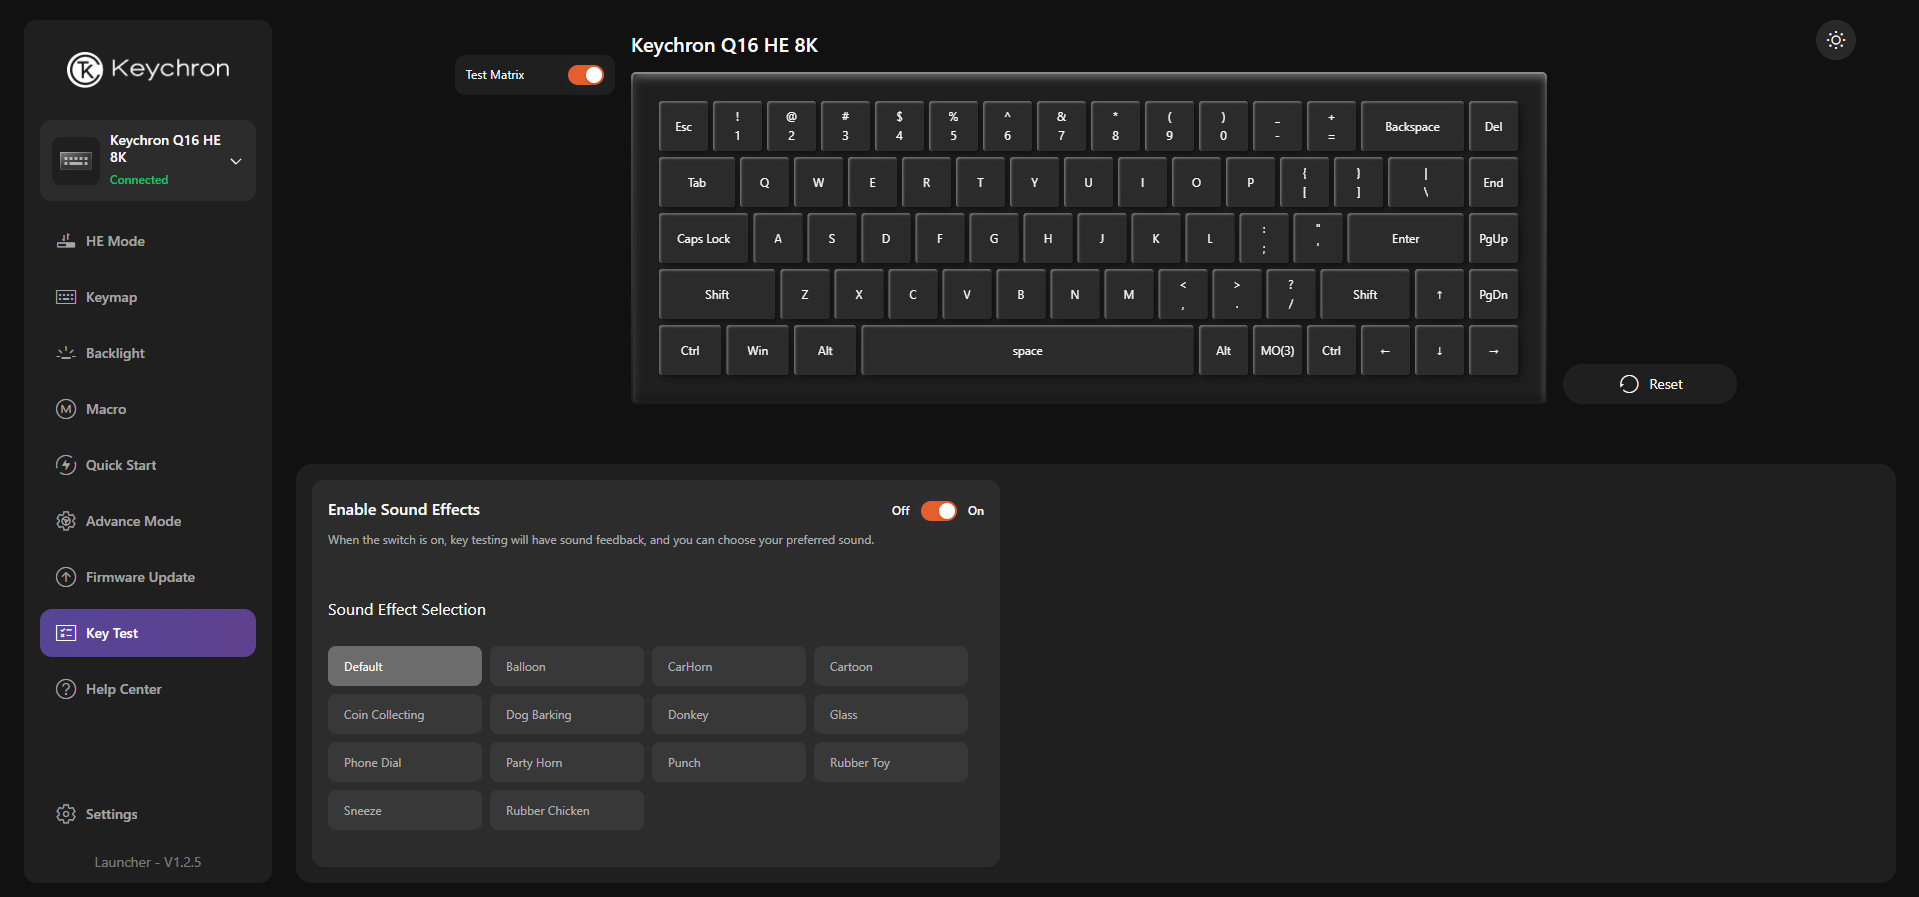This screenshot has width=1919, height=897.
Task: Expand the Keychron Q16 HE device dropdown
Action: [x=236, y=161]
